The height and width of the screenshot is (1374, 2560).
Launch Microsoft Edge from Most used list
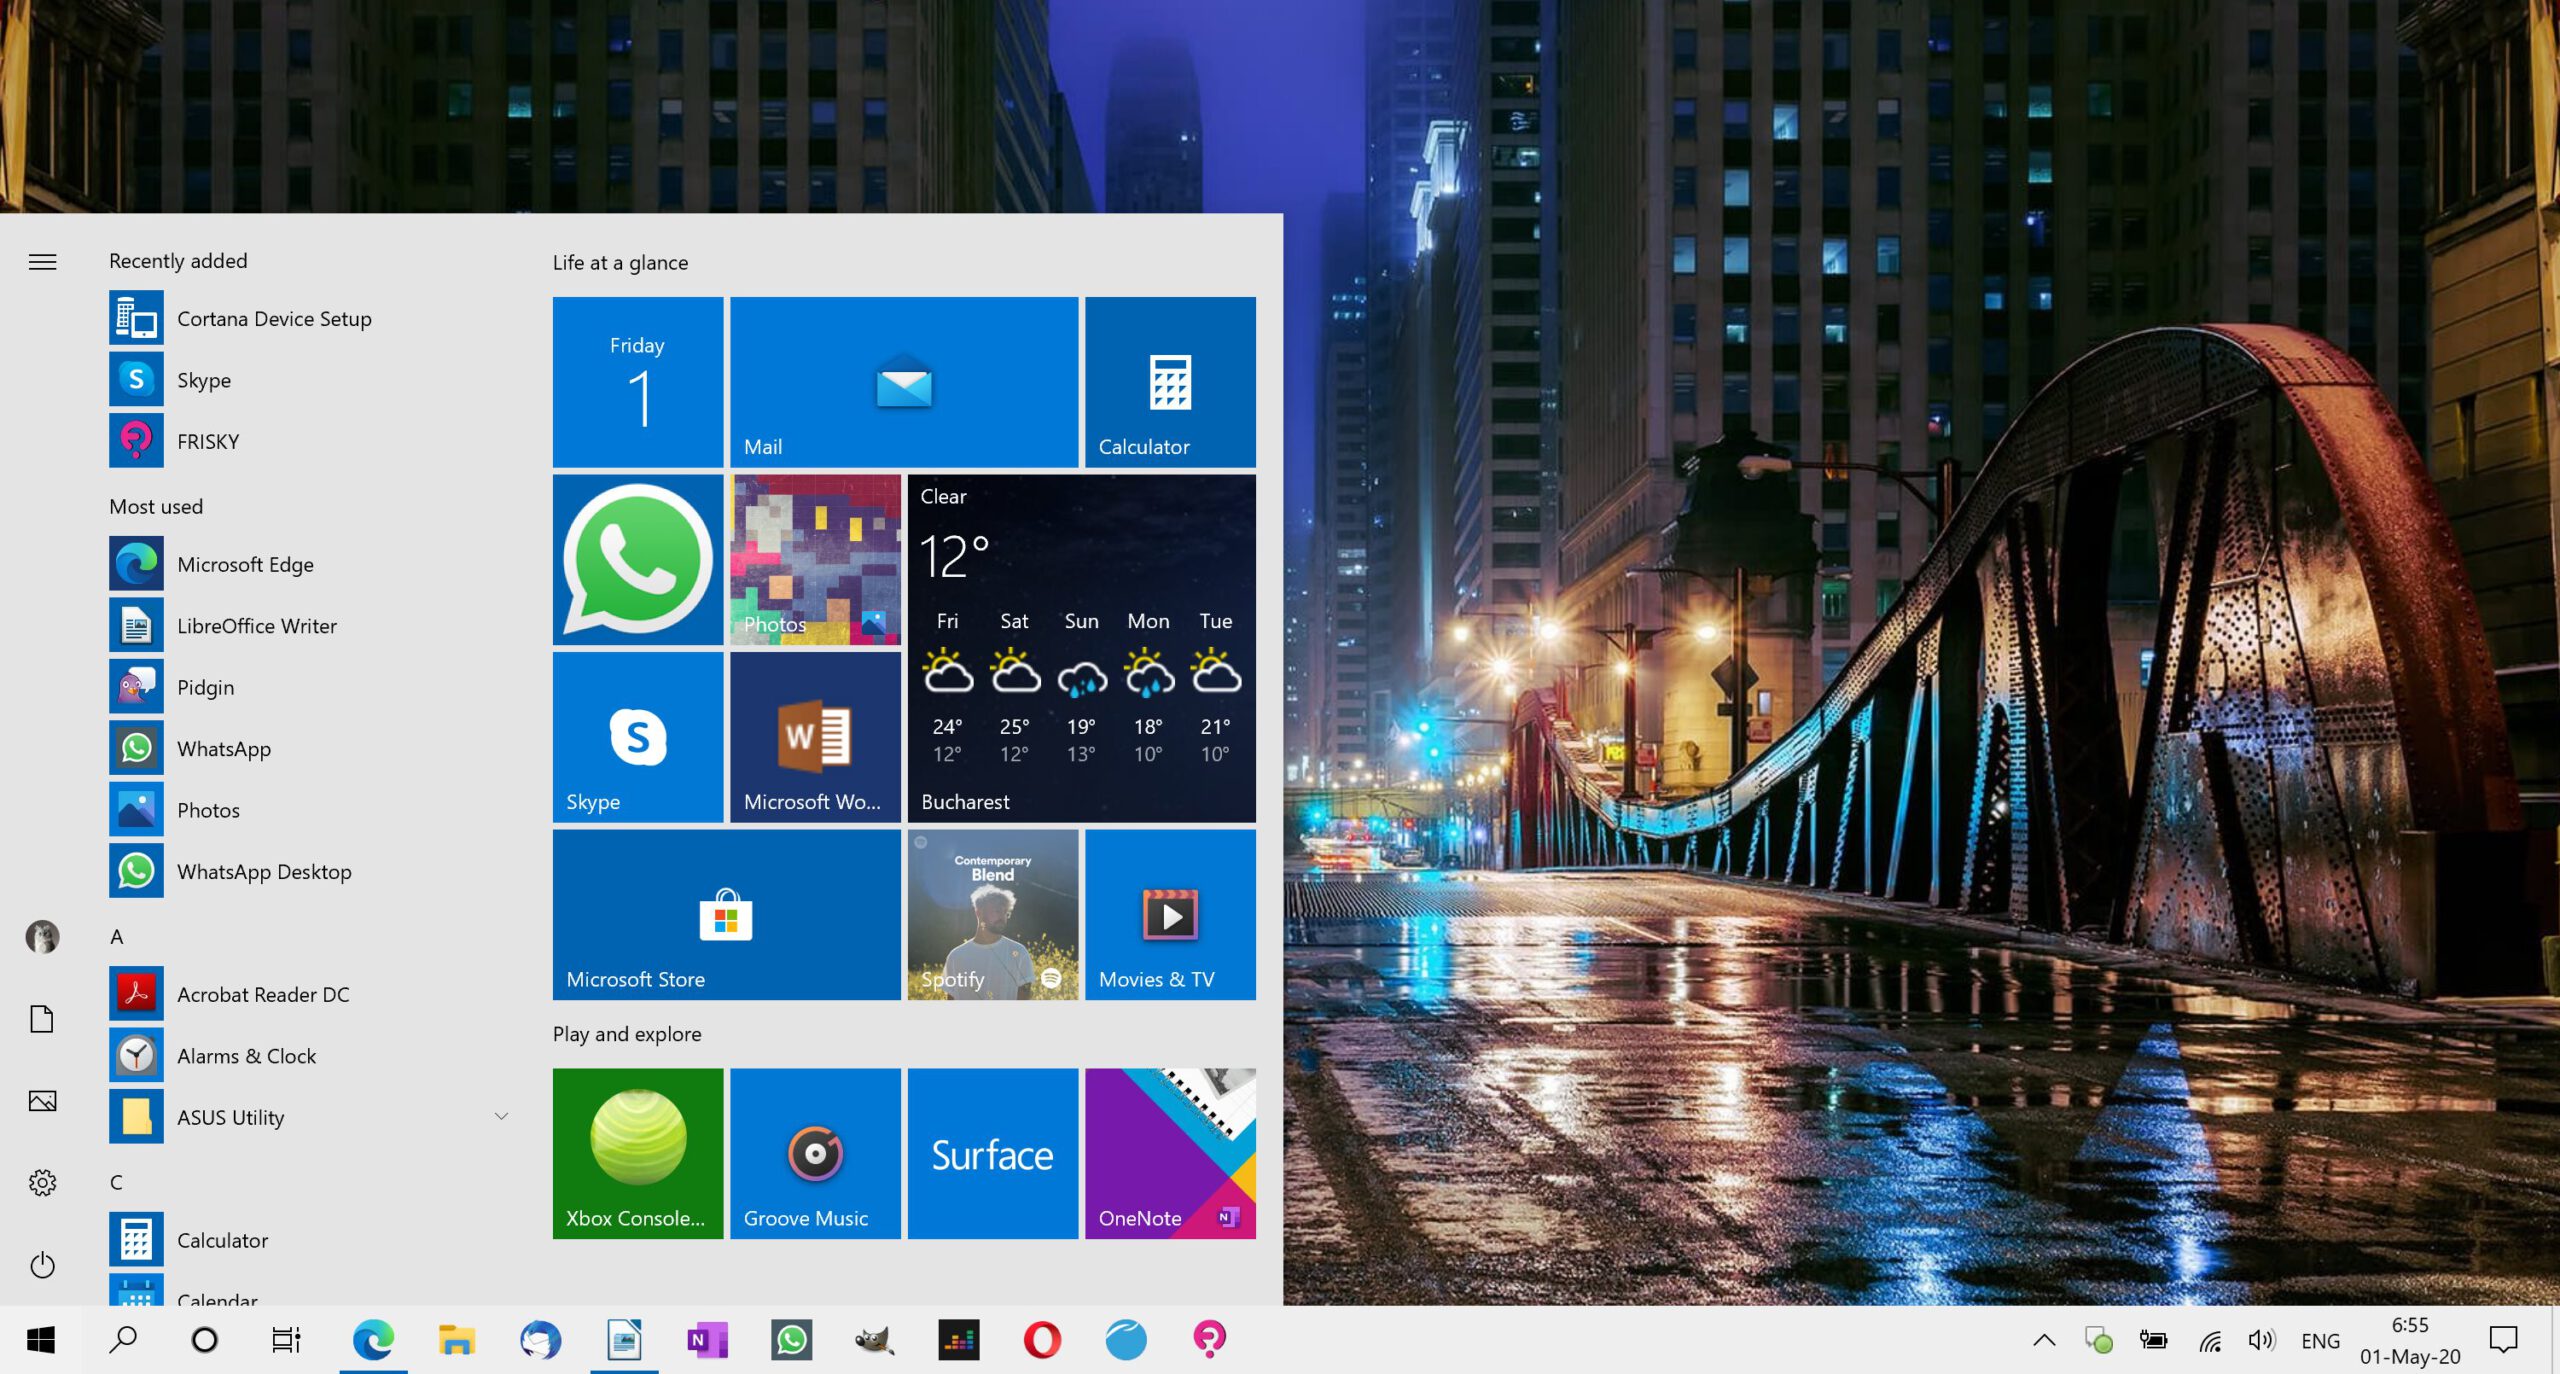coord(310,564)
